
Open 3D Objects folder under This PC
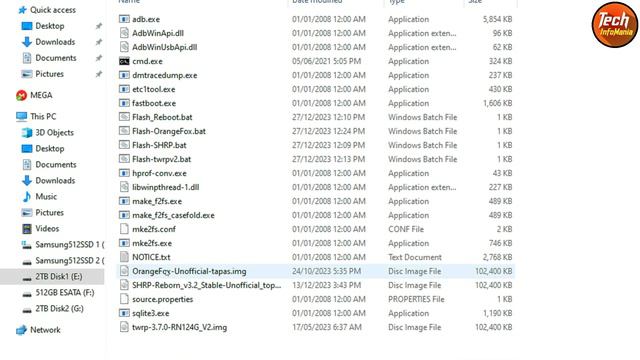[54, 132]
